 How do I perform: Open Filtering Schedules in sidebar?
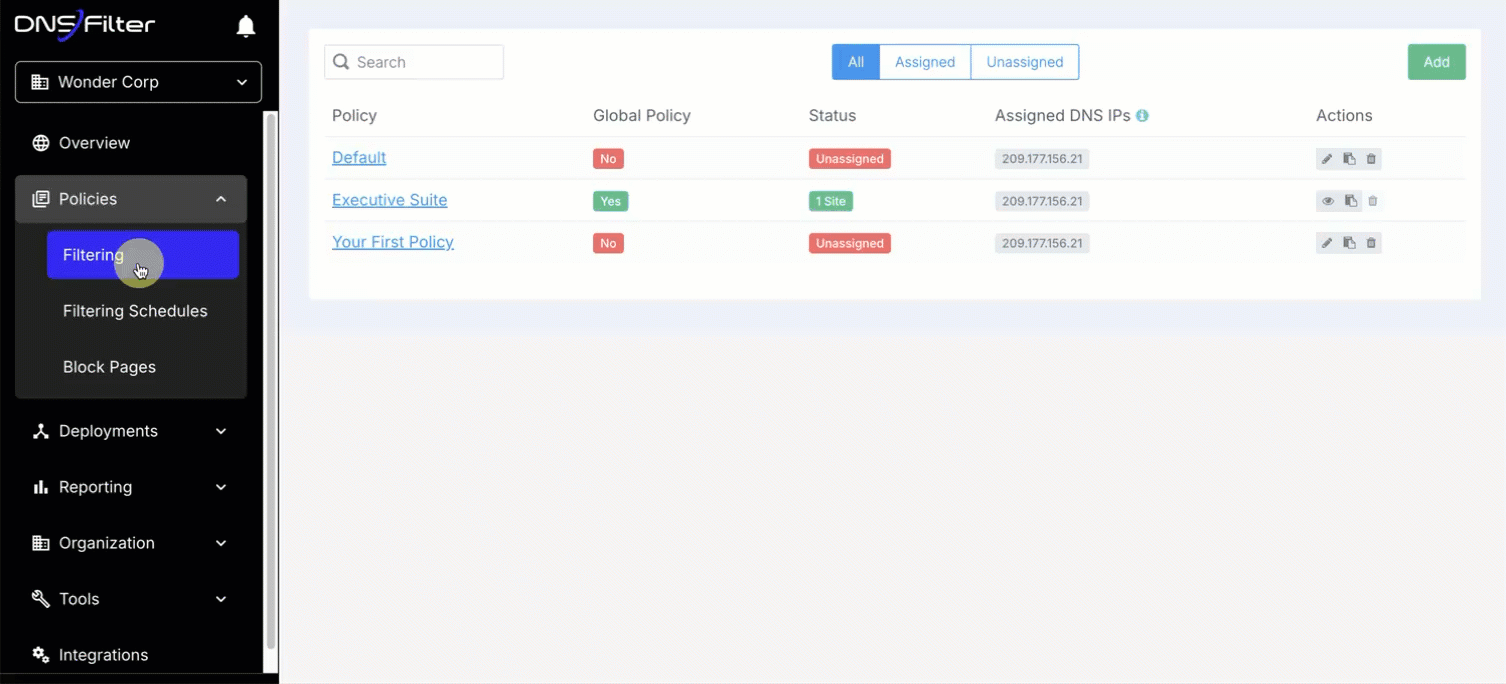tap(135, 311)
